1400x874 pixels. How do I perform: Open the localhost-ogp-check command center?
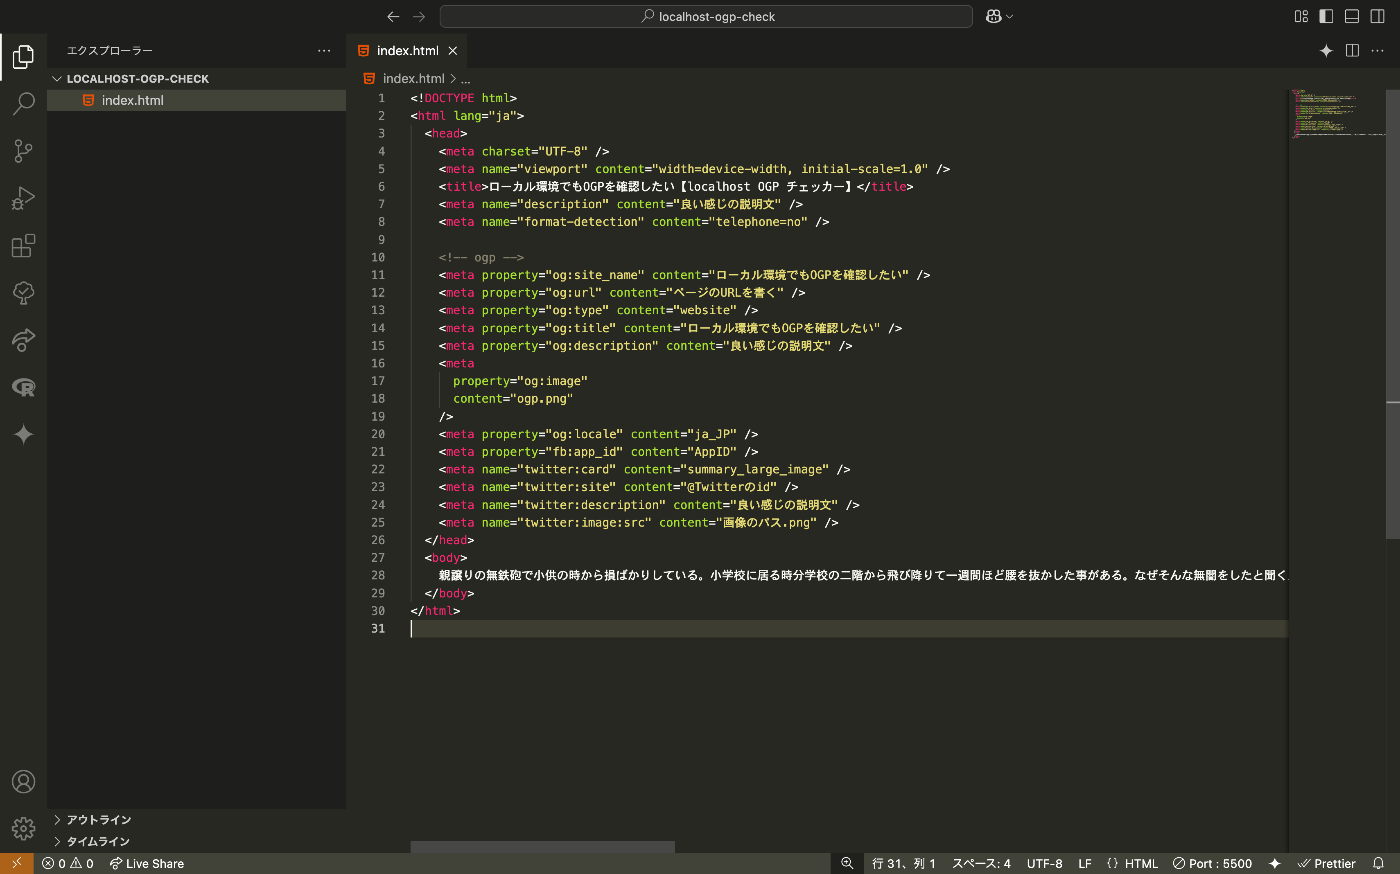click(x=706, y=16)
